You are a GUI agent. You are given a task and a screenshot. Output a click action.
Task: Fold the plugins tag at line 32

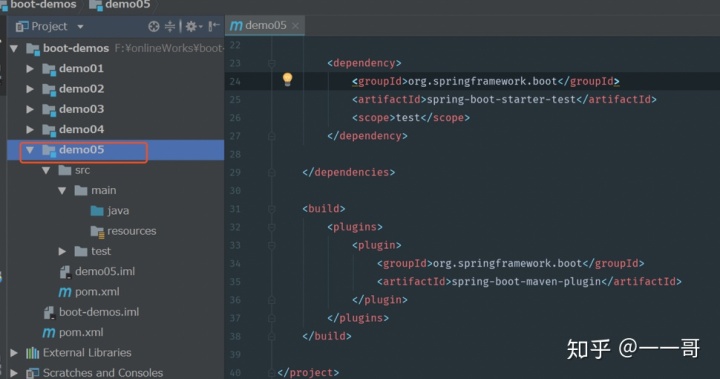point(271,227)
